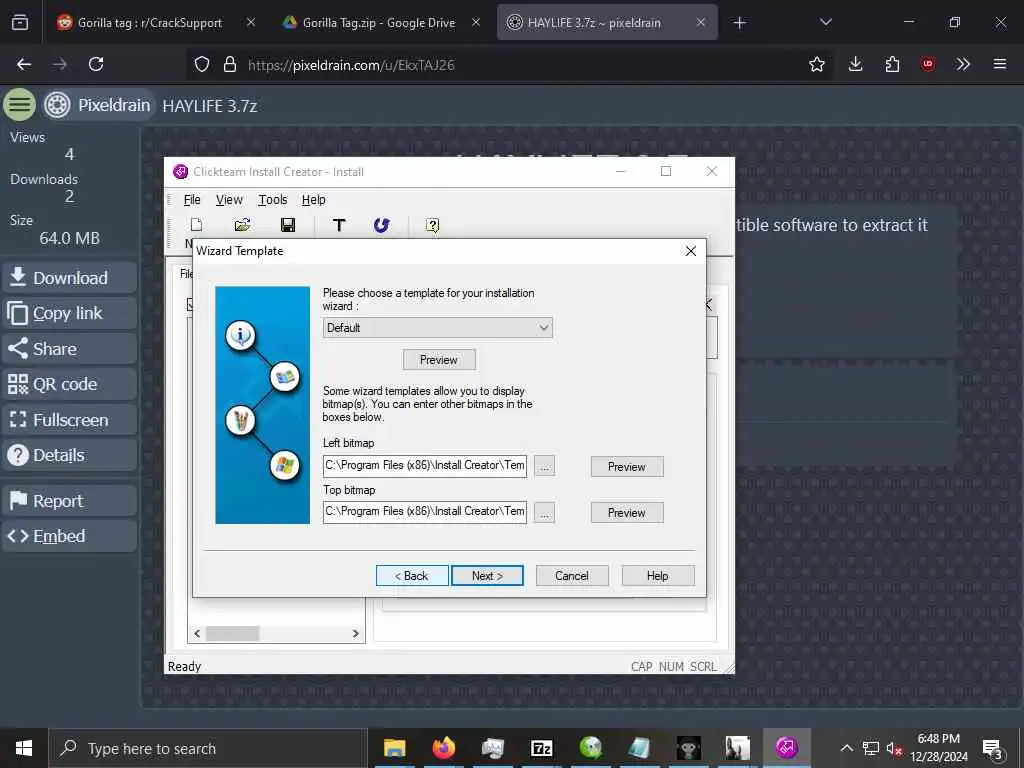This screenshot has width=1024, height=768.
Task: Open the View menu in Install Creator
Action: 229,200
